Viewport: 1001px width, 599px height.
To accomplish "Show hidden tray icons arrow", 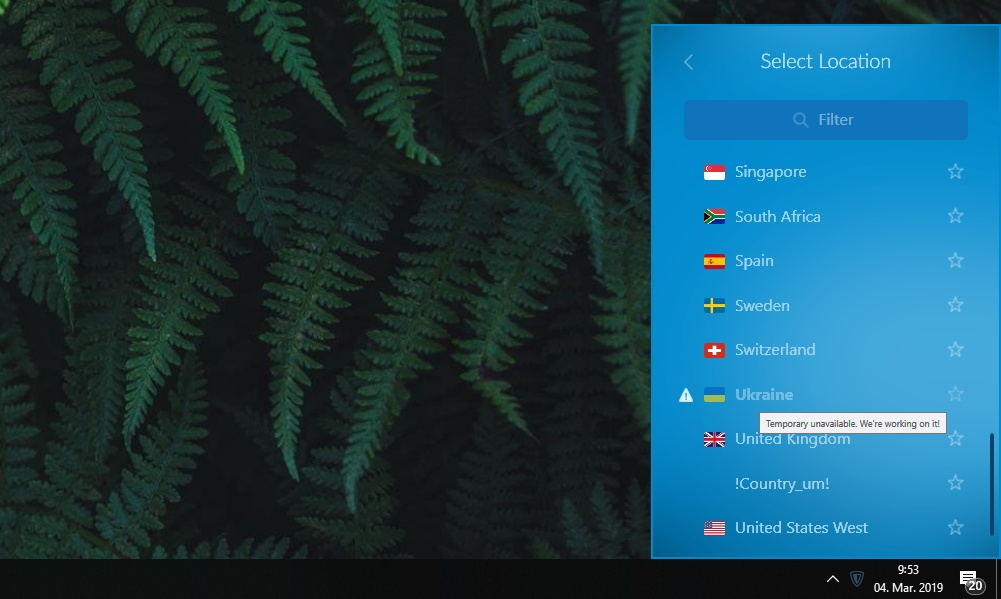I will 832,579.
